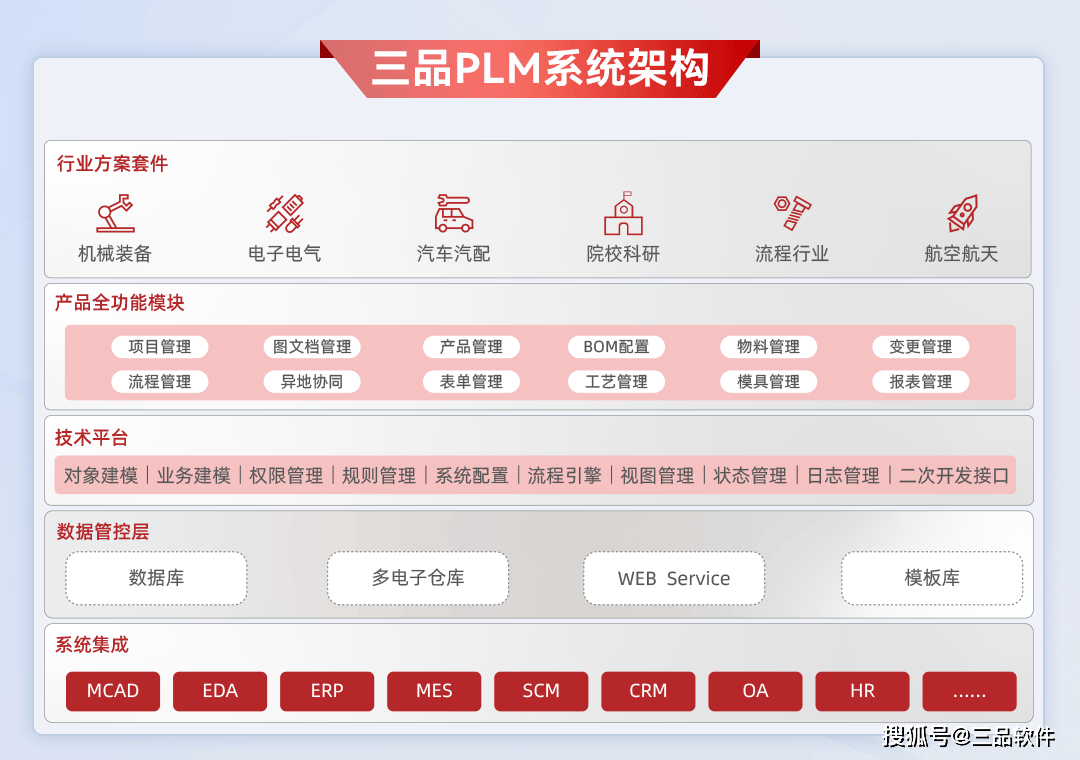
Task: Click 系统配置 in the 技术平台 bar
Action: click(472, 475)
